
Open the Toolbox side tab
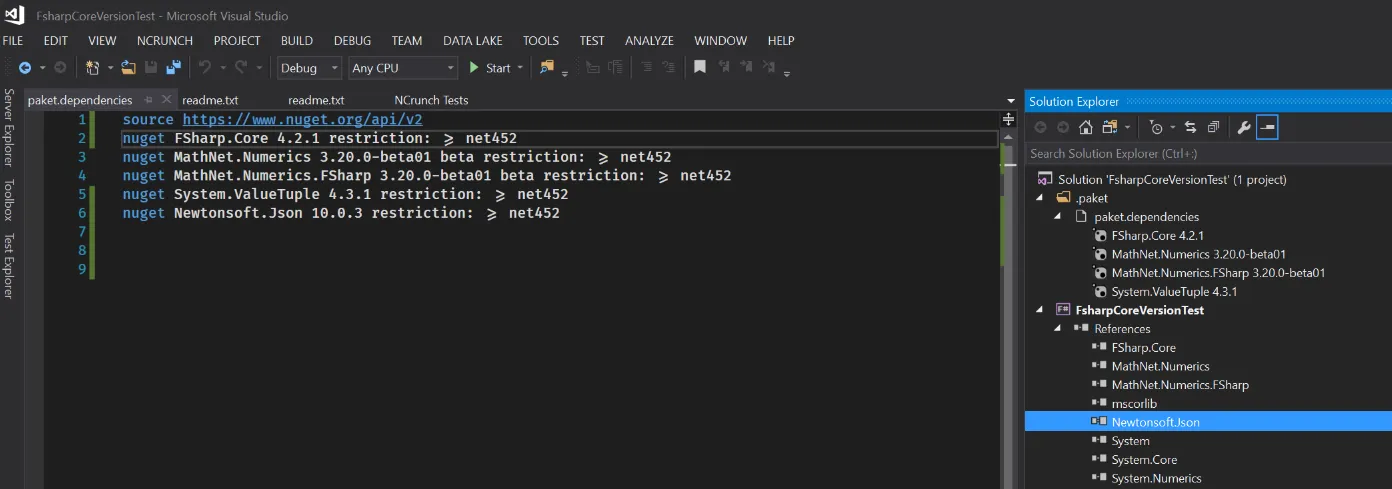[8, 200]
